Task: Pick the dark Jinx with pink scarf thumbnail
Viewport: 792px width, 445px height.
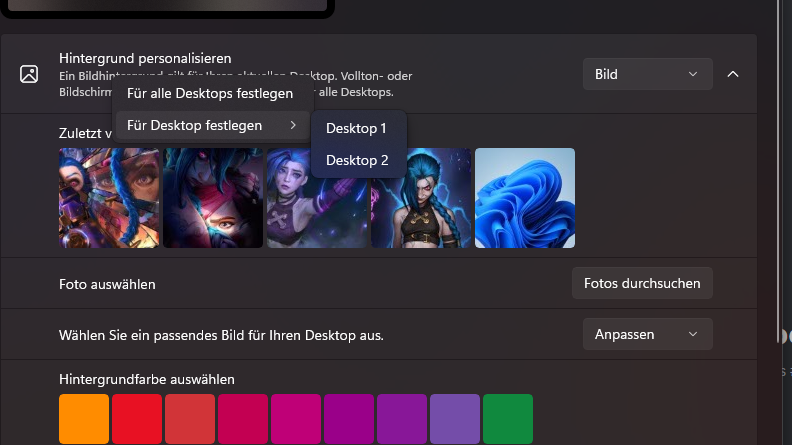Action: [x=213, y=198]
